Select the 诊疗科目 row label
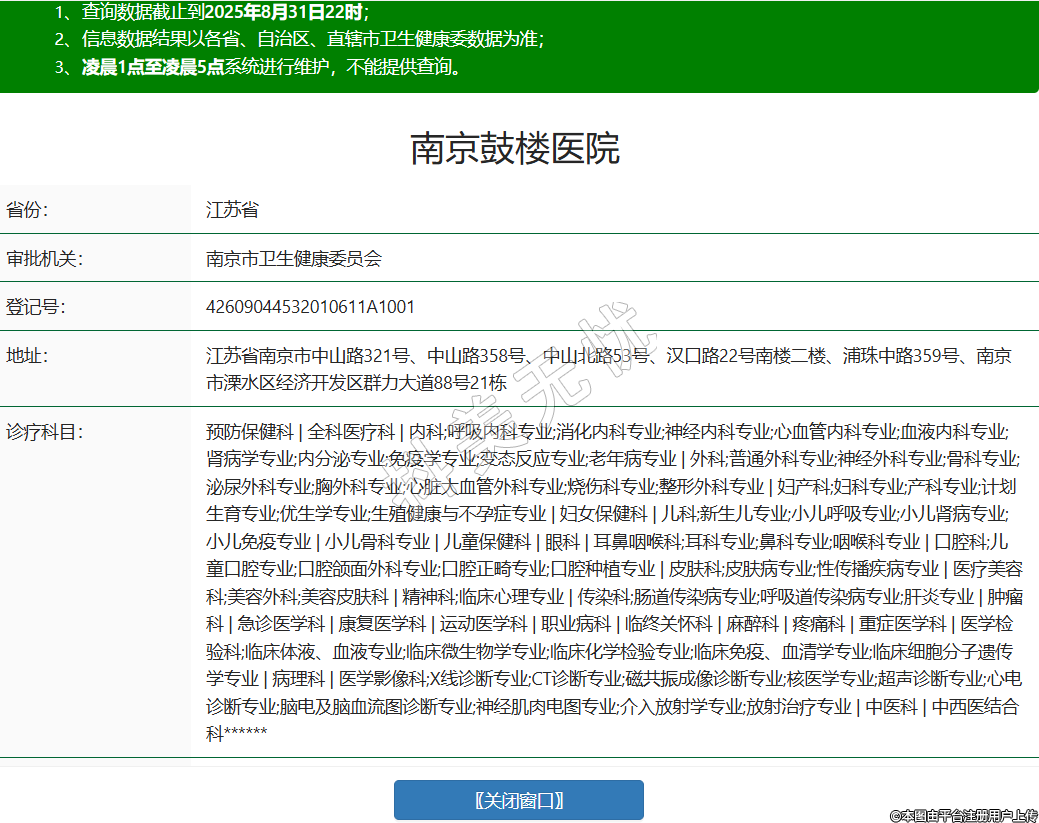The height and width of the screenshot is (823, 1039). coord(45,432)
